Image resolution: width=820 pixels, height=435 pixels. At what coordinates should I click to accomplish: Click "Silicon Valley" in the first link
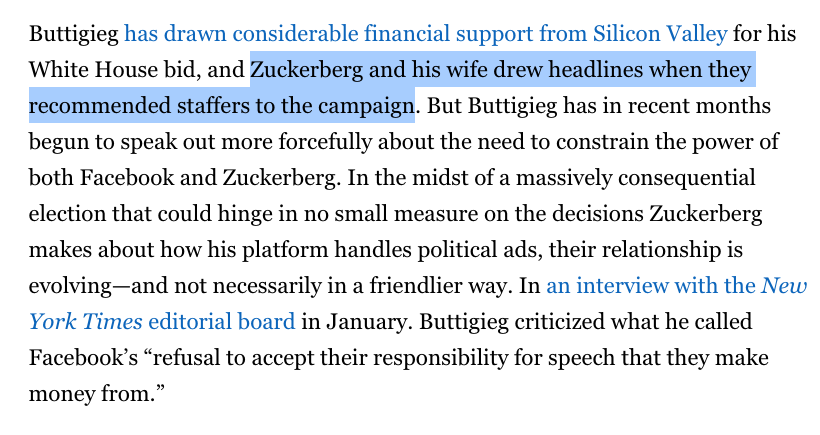pyautogui.click(x=660, y=34)
